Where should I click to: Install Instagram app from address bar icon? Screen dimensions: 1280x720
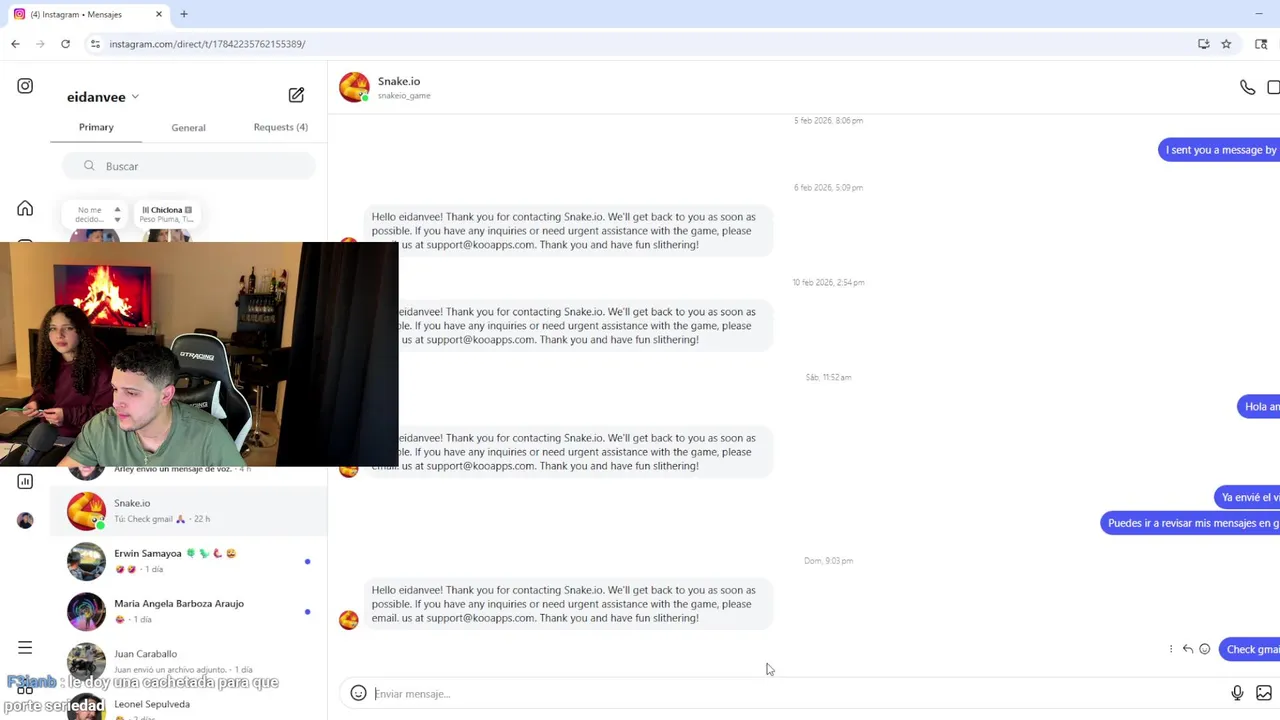[x=1203, y=44]
